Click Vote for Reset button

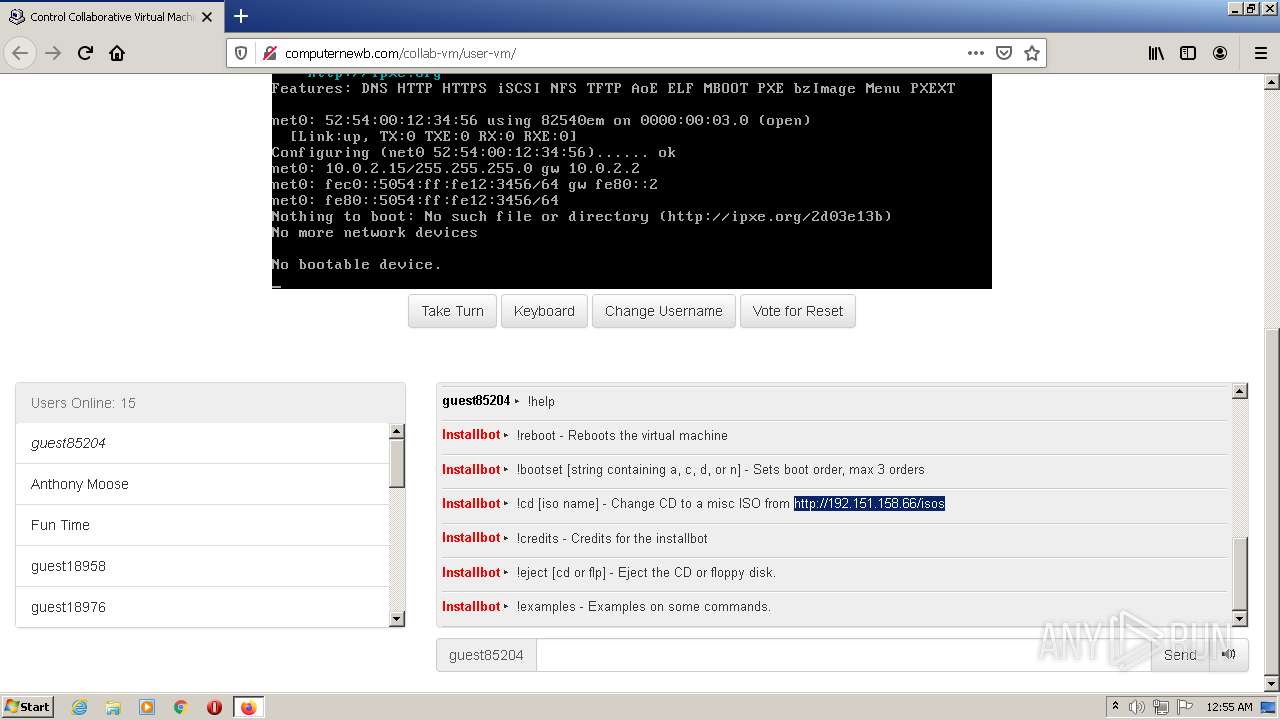click(797, 311)
